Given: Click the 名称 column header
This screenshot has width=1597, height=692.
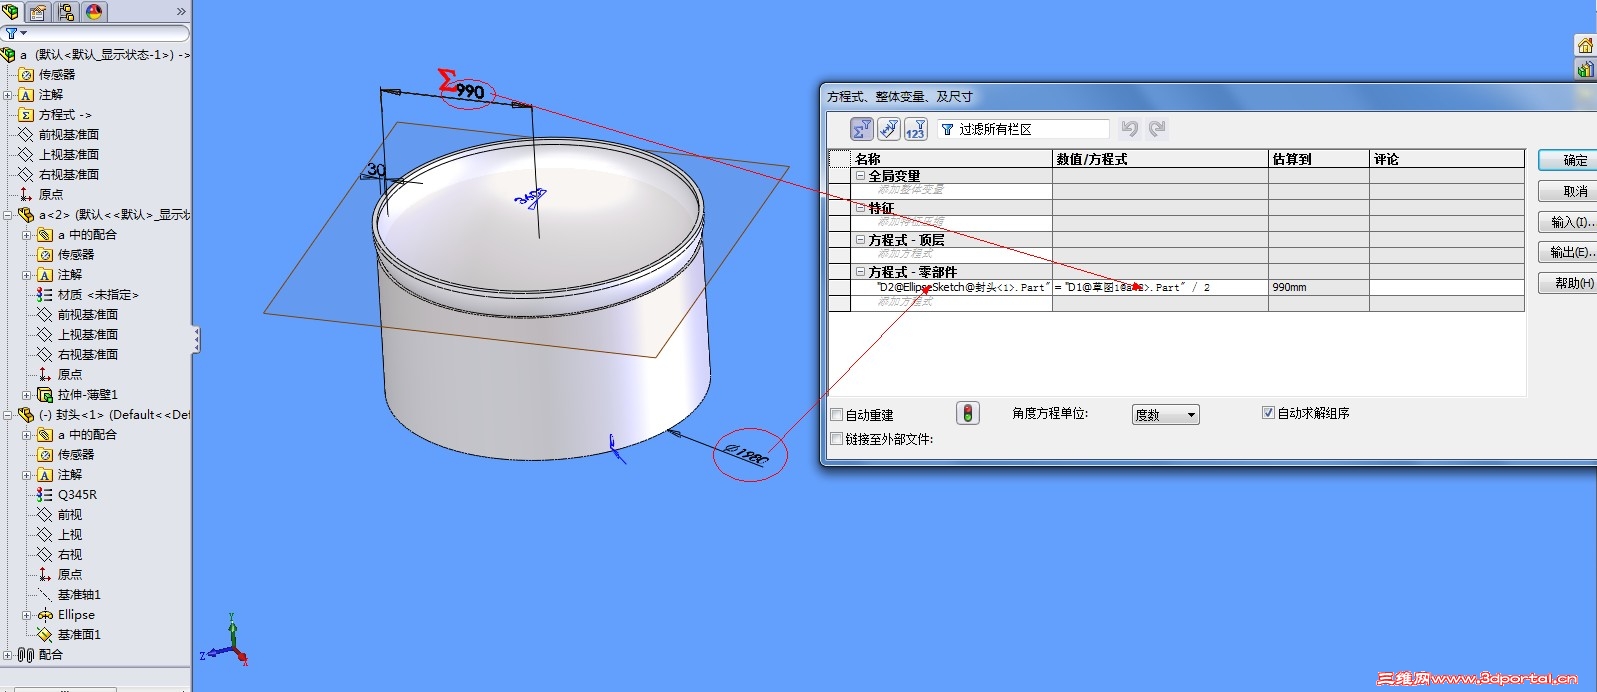Looking at the screenshot, I should click(951, 159).
